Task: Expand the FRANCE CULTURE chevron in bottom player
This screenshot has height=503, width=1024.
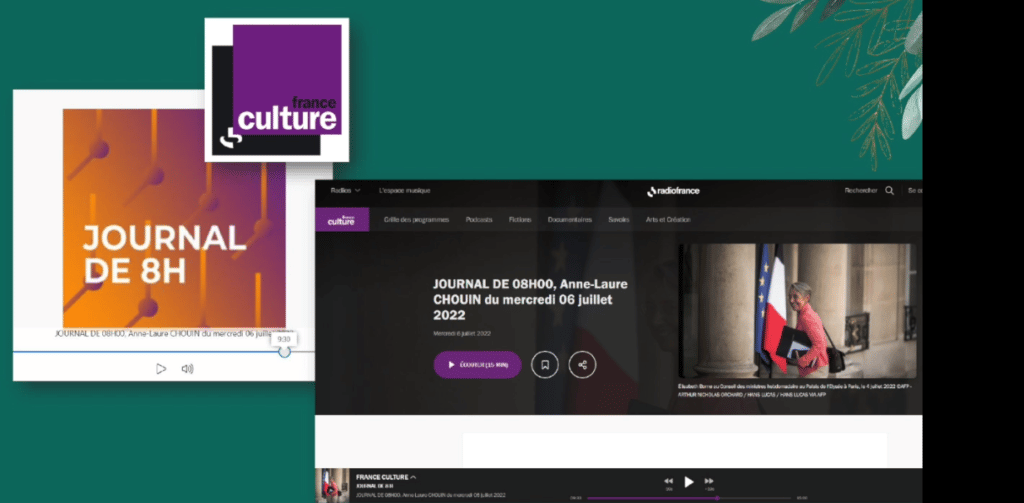Action: pyautogui.click(x=413, y=478)
